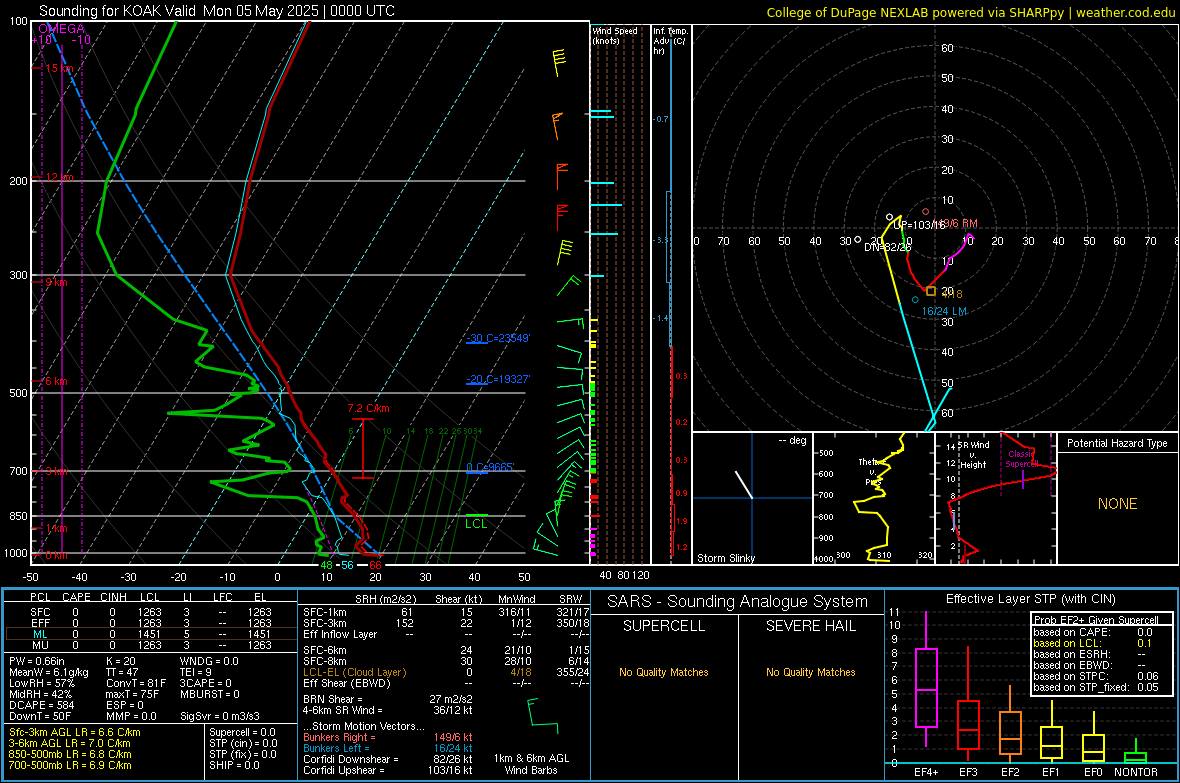Select the MU parcel row
Screen dimensions: 1180x783
(151, 644)
